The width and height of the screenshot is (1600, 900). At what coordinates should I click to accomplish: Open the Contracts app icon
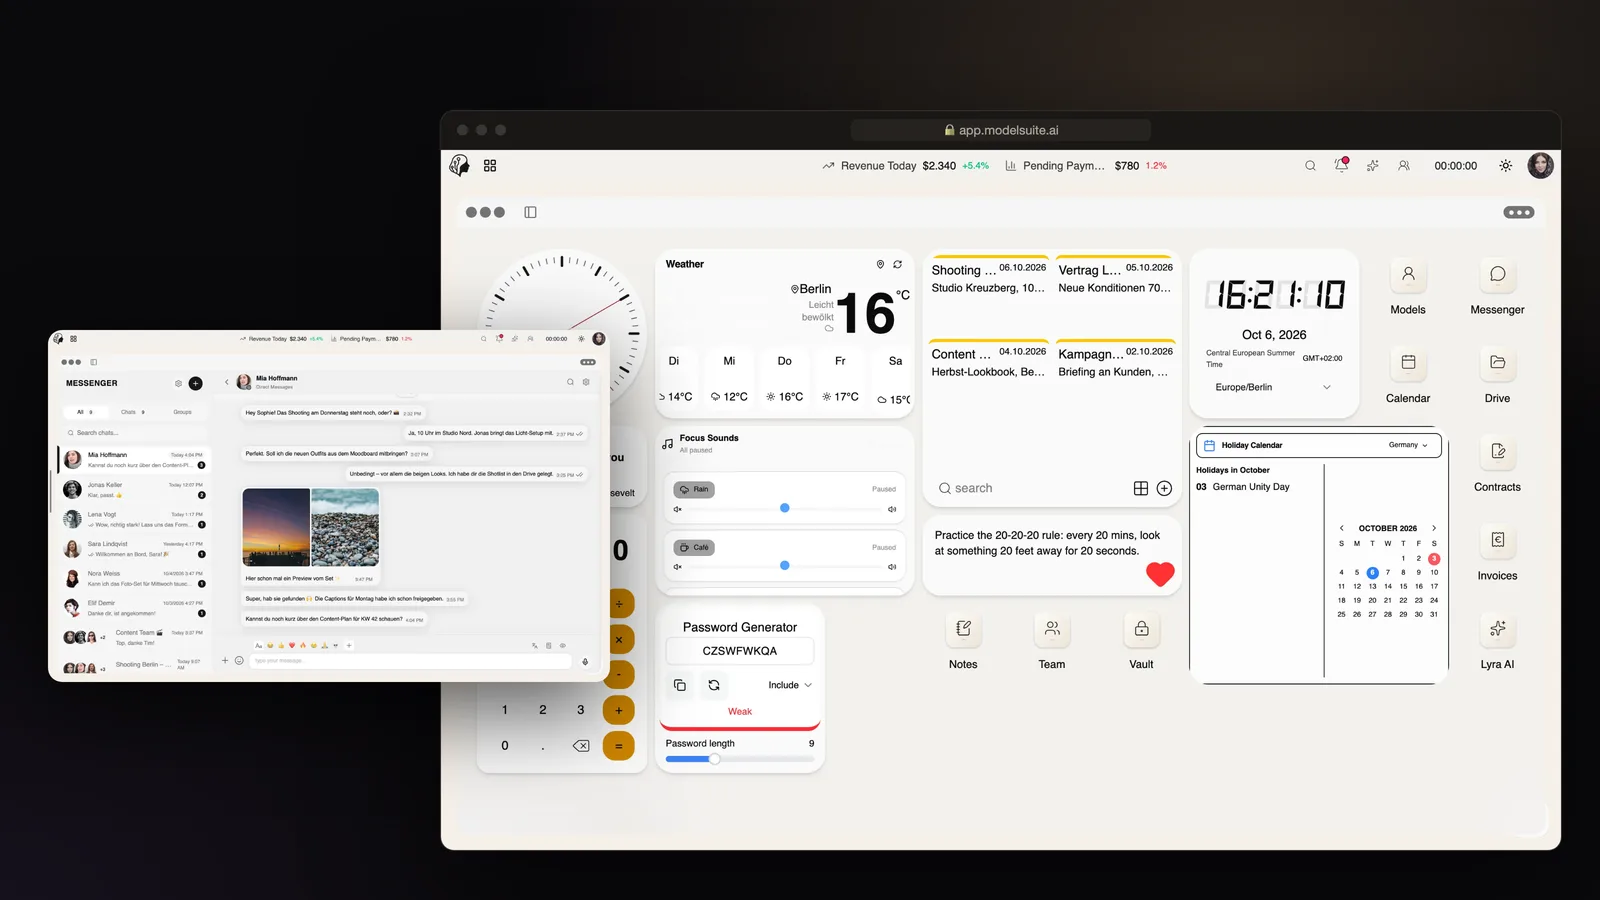(x=1497, y=452)
